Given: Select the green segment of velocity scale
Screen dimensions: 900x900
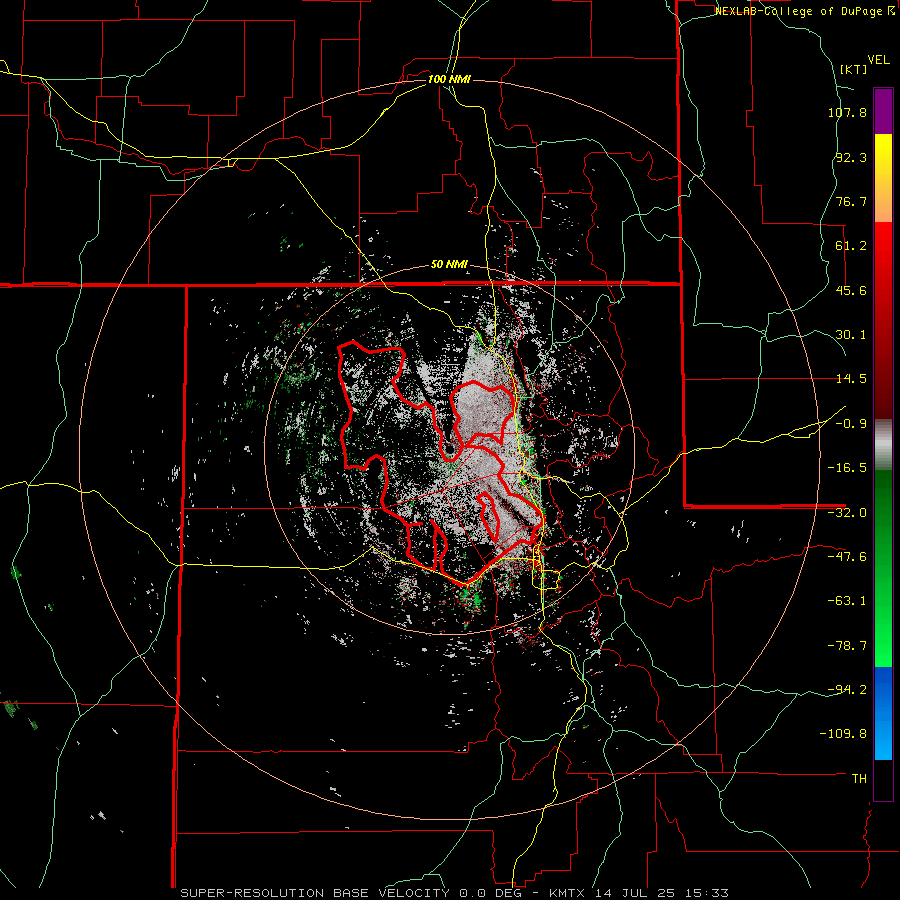Looking at the screenshot, I should [x=883, y=568].
